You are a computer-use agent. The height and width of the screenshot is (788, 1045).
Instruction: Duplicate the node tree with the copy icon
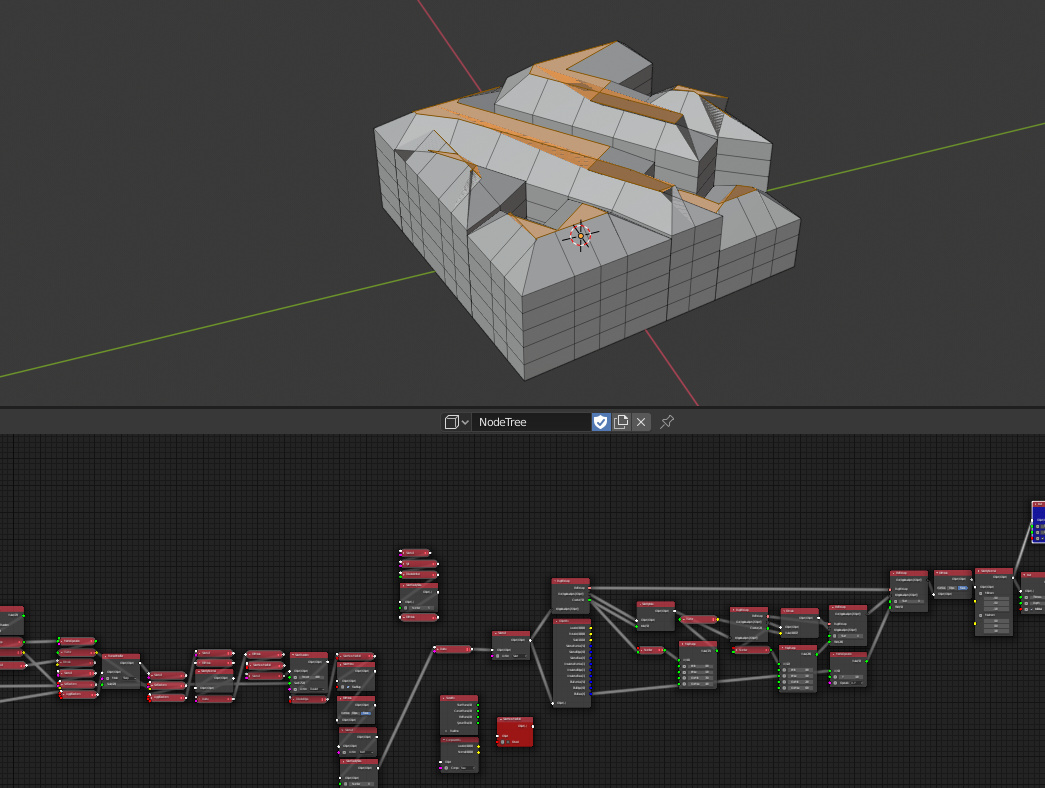[620, 422]
